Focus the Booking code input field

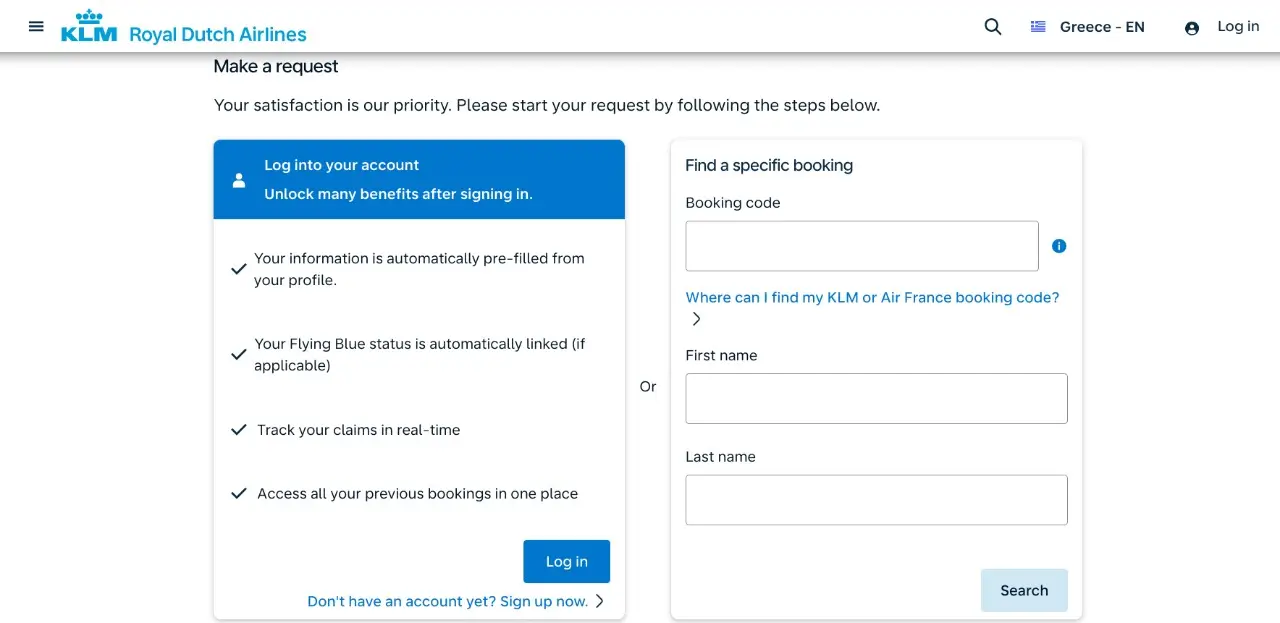pyautogui.click(x=862, y=246)
